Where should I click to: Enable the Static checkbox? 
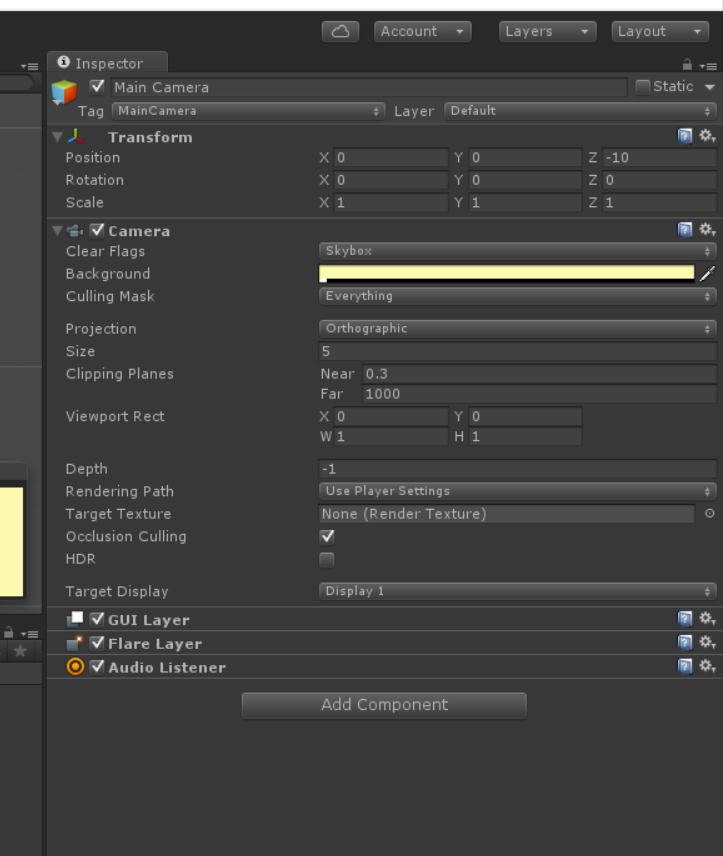[x=643, y=87]
